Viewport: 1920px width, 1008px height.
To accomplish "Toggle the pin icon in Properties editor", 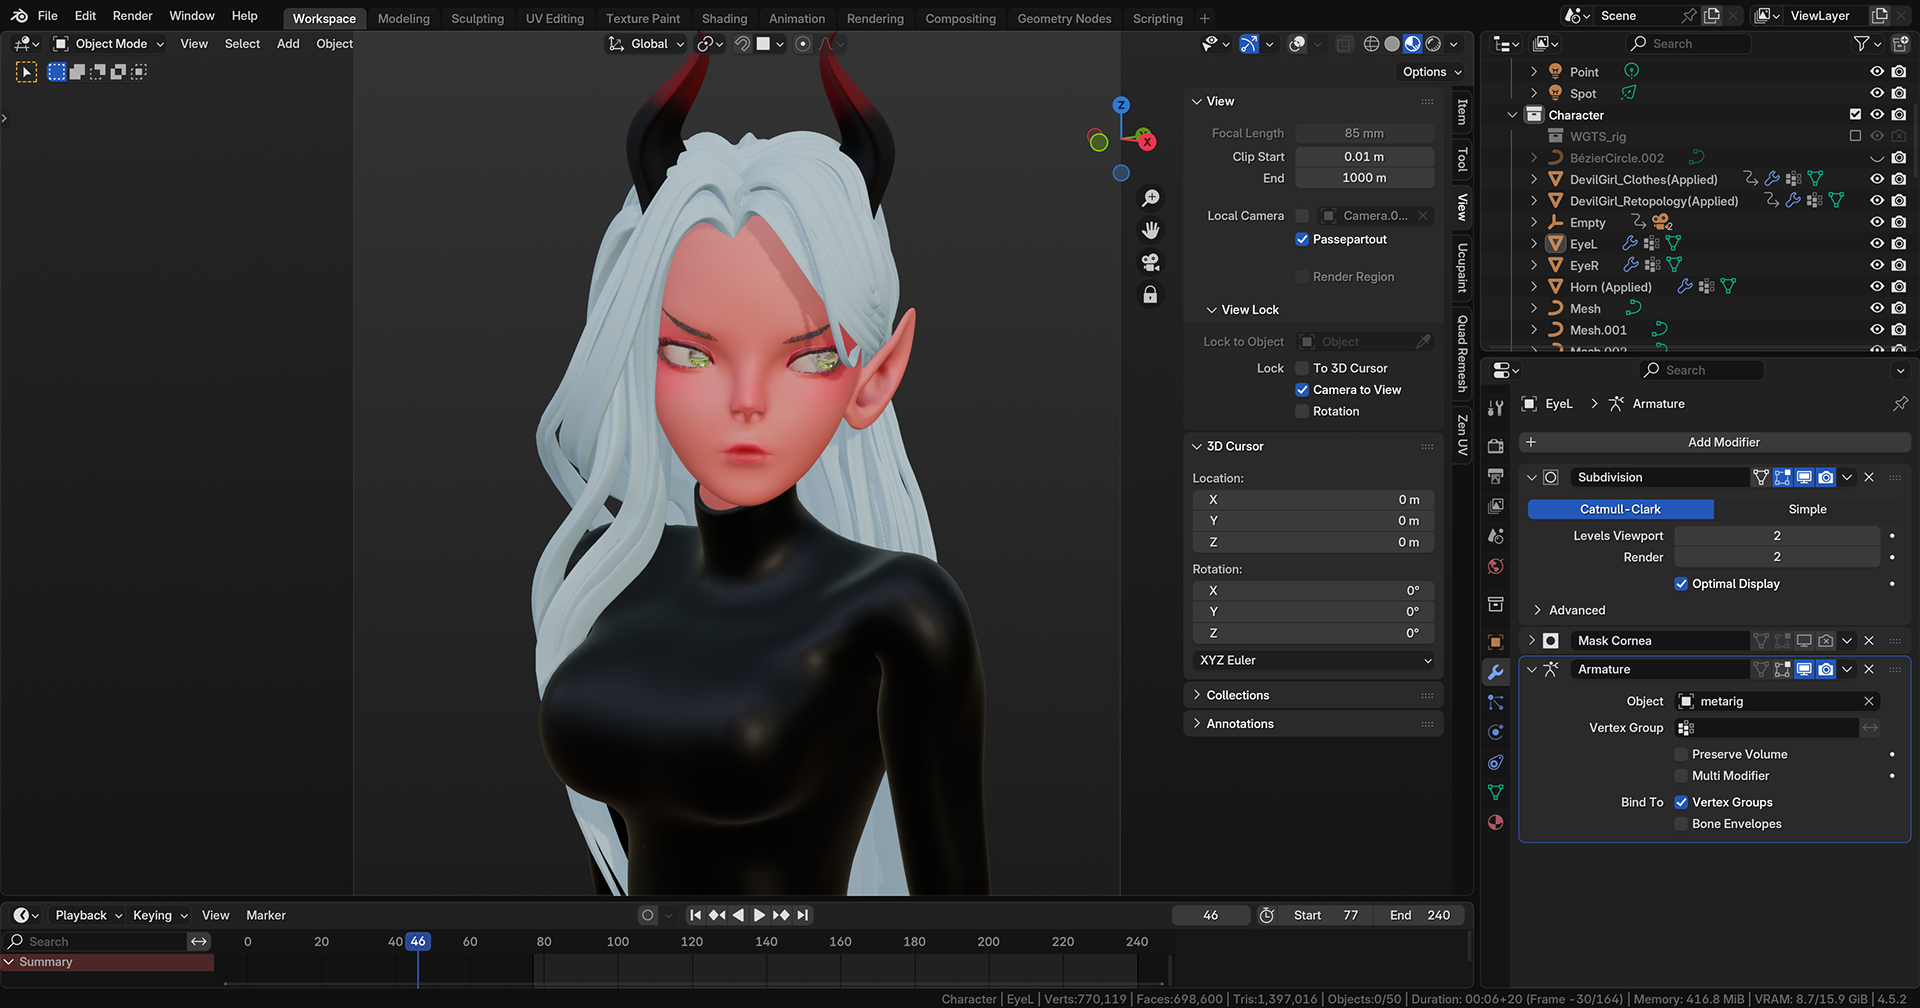I will pyautogui.click(x=1900, y=404).
